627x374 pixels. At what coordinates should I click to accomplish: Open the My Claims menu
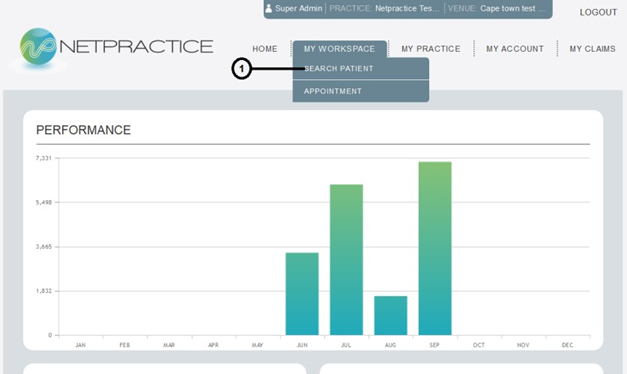(592, 49)
